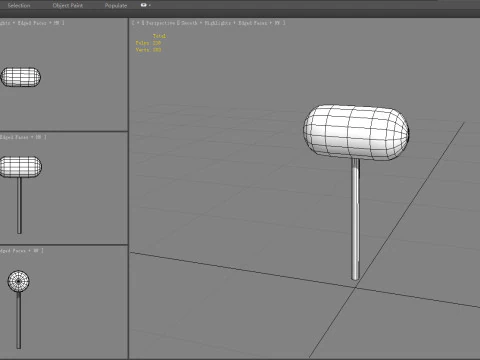Image resolution: width=480 pixels, height=360 pixels.
Task: Select the capsule hammer head in the Perspective viewport
Action: [356, 132]
